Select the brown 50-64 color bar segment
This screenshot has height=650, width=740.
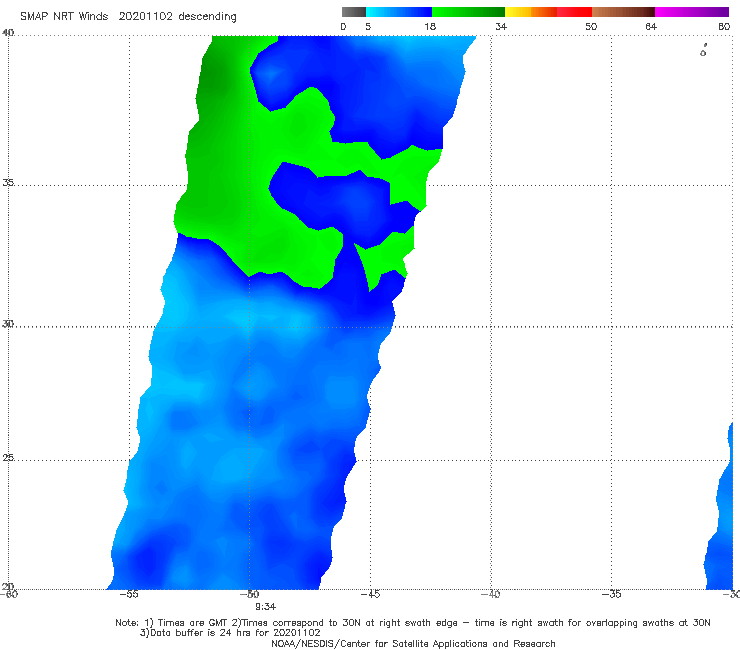pyautogui.click(x=623, y=12)
